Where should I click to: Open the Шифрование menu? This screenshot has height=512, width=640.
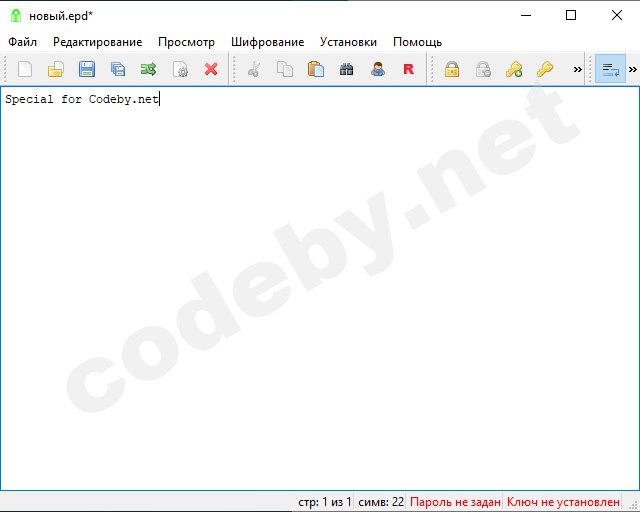point(267,42)
